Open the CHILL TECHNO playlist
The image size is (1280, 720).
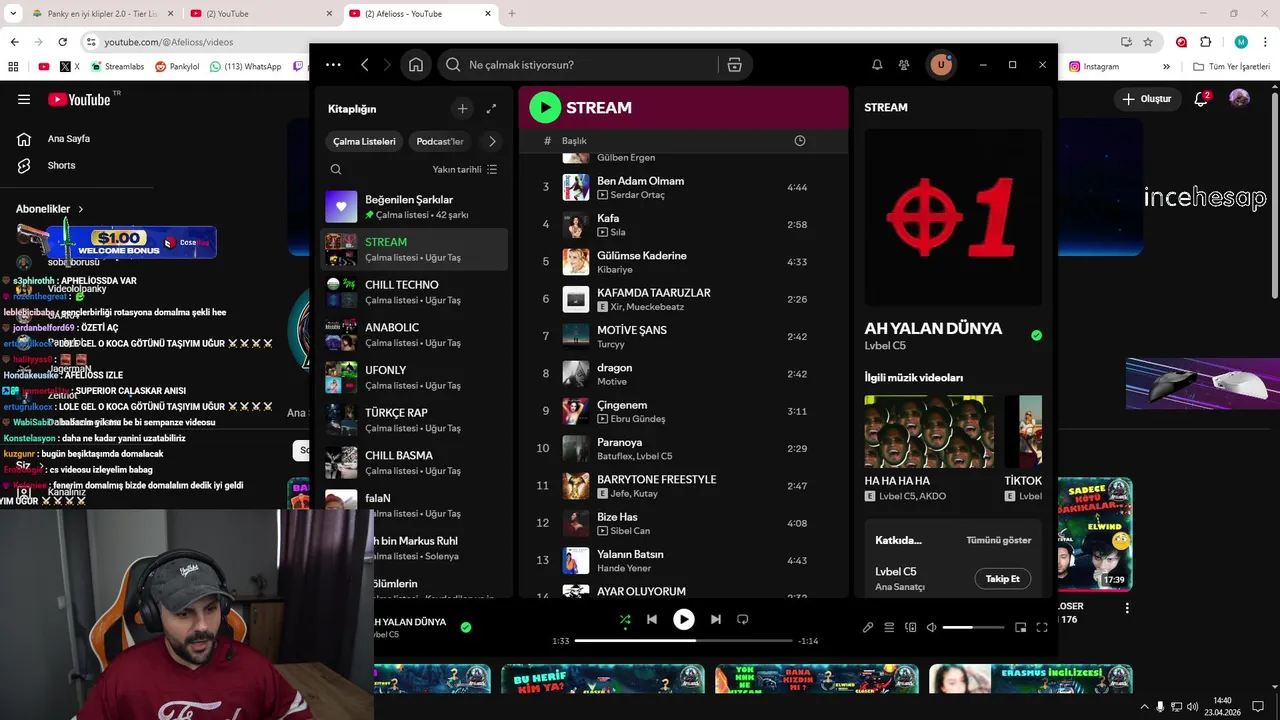pyautogui.click(x=414, y=292)
